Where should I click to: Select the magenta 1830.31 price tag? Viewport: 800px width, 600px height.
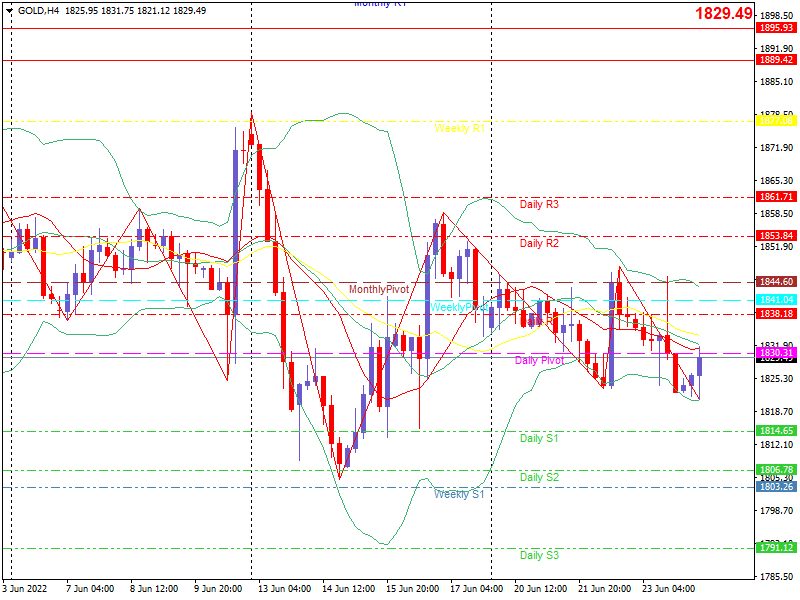pyautogui.click(x=776, y=353)
